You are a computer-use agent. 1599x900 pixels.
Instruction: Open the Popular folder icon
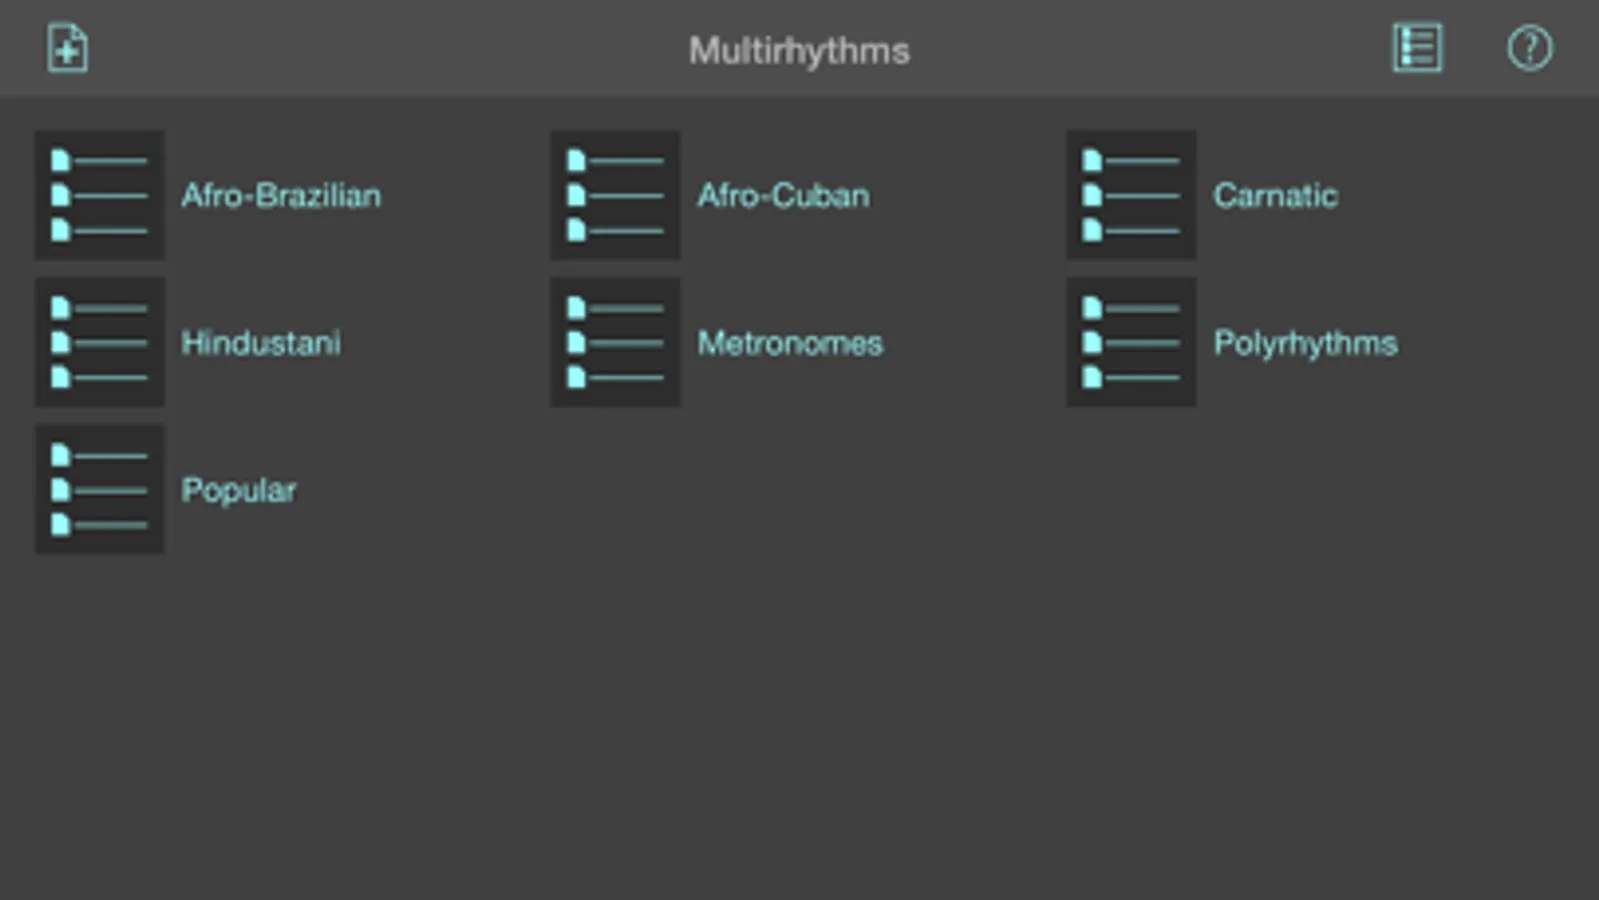(x=100, y=489)
